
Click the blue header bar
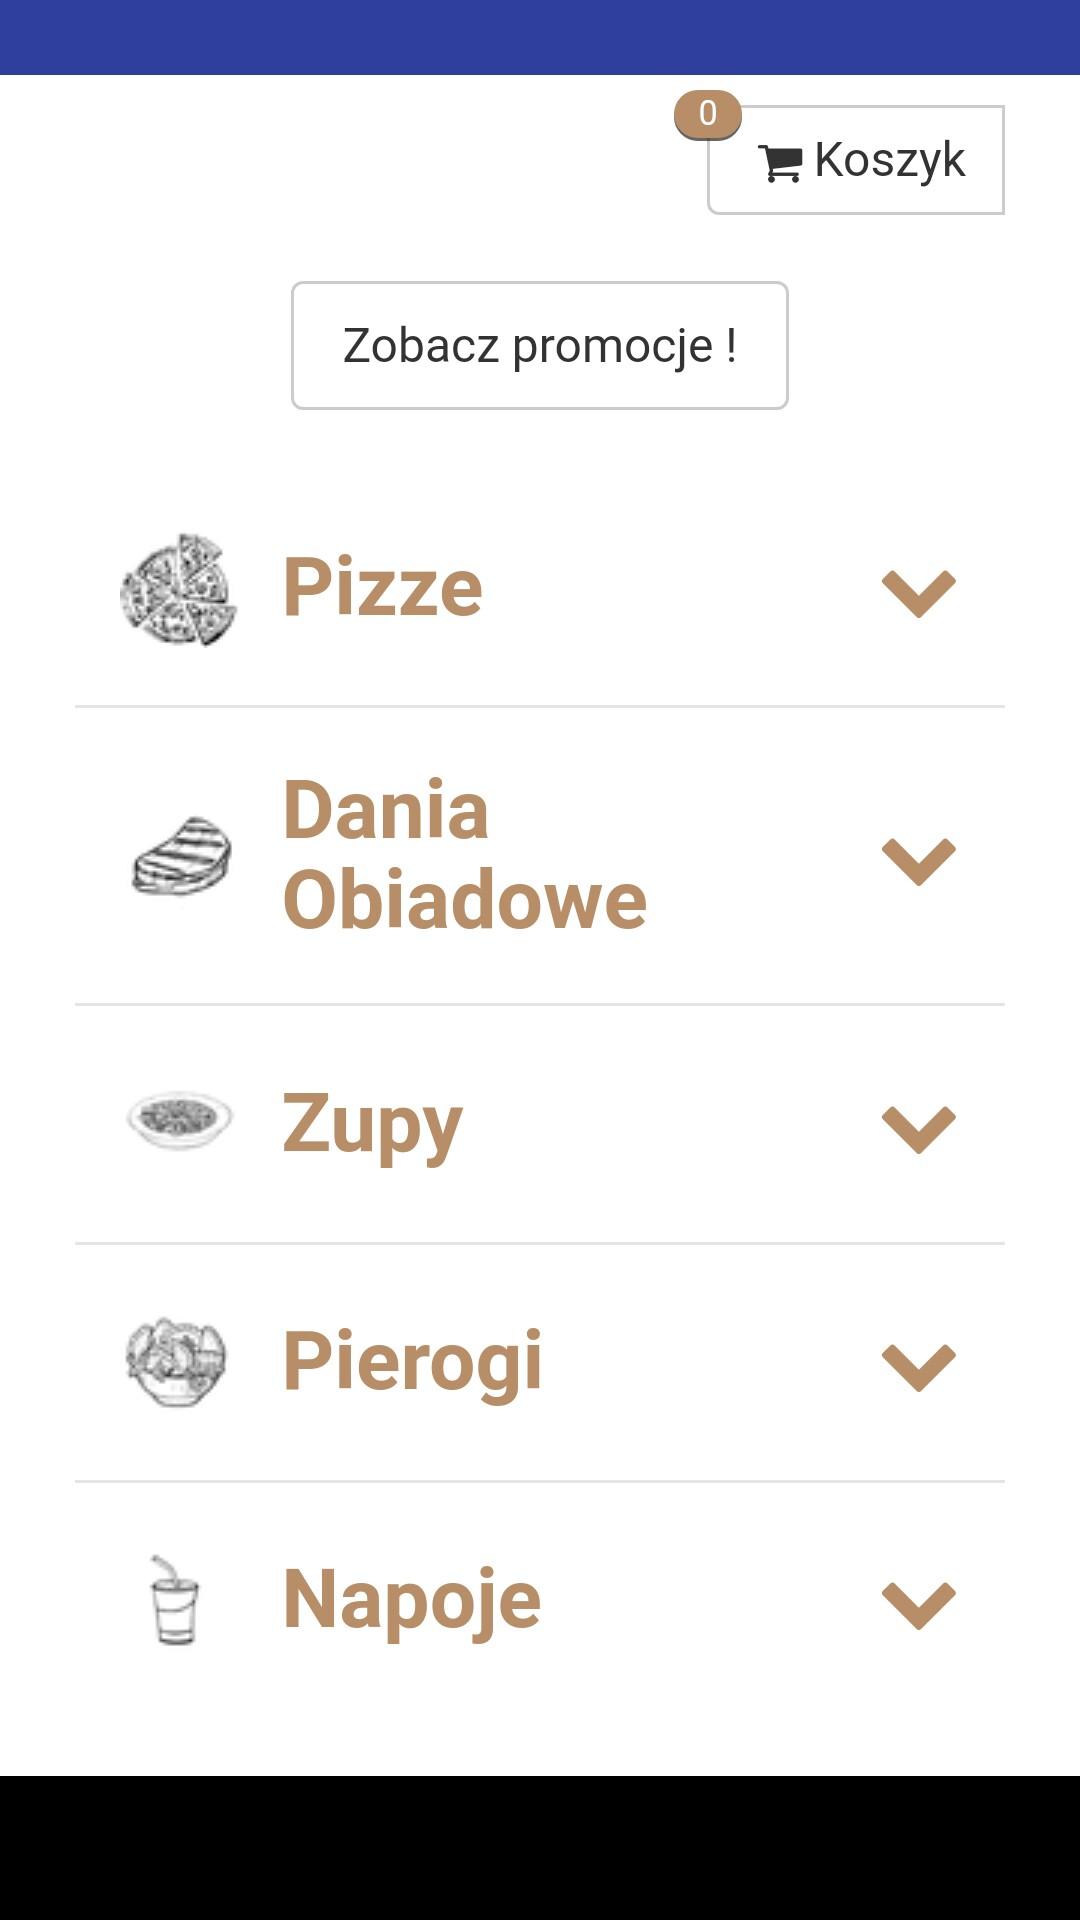pyautogui.click(x=540, y=37)
